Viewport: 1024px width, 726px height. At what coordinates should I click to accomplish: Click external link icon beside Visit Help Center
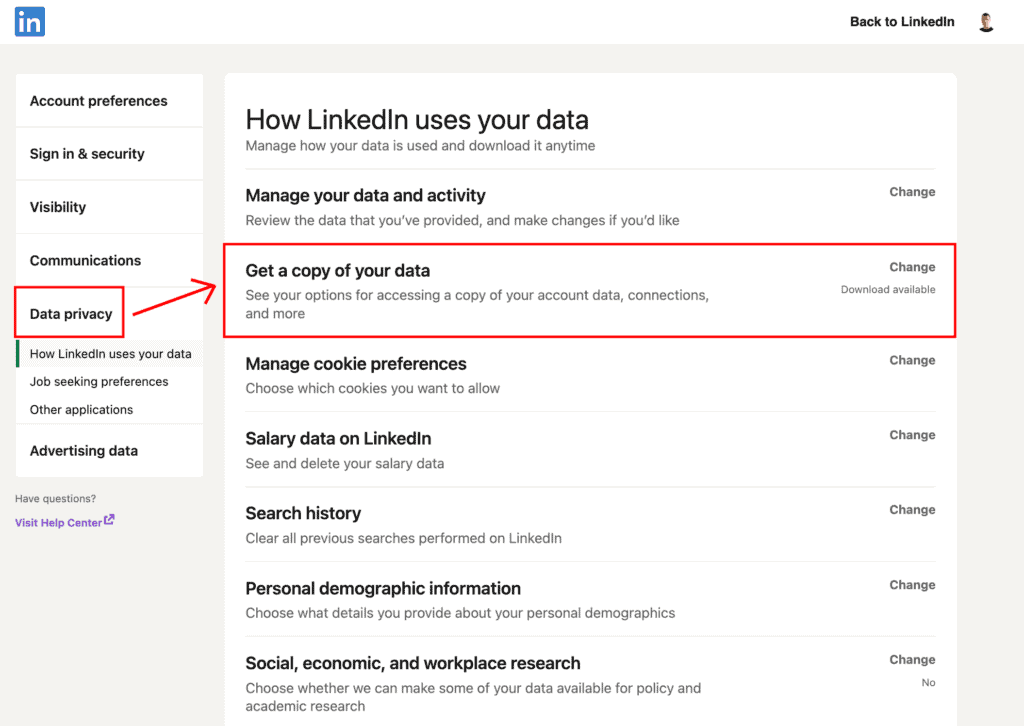point(109,520)
